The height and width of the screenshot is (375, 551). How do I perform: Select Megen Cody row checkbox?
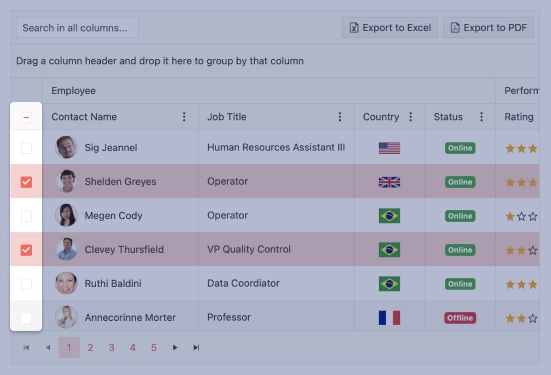[26, 216]
